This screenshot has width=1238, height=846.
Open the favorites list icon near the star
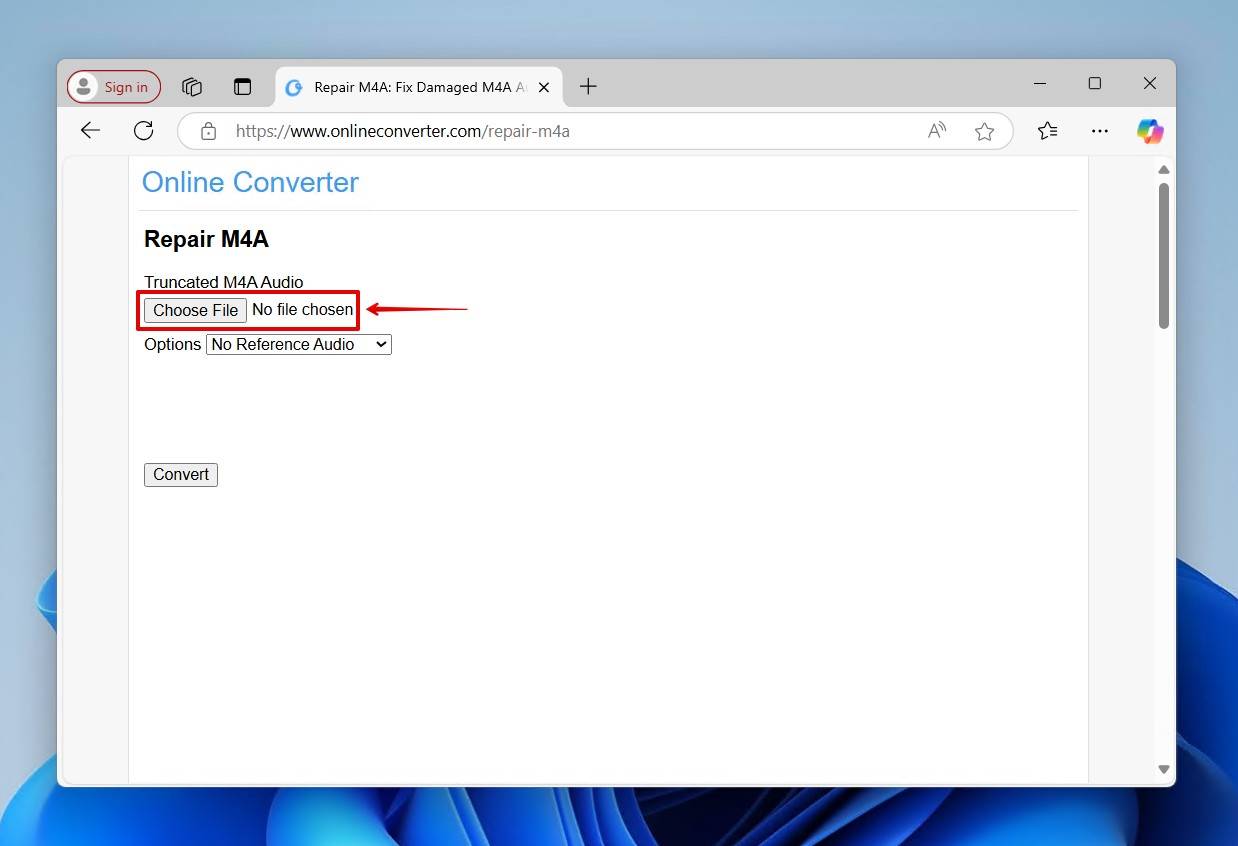point(1047,131)
